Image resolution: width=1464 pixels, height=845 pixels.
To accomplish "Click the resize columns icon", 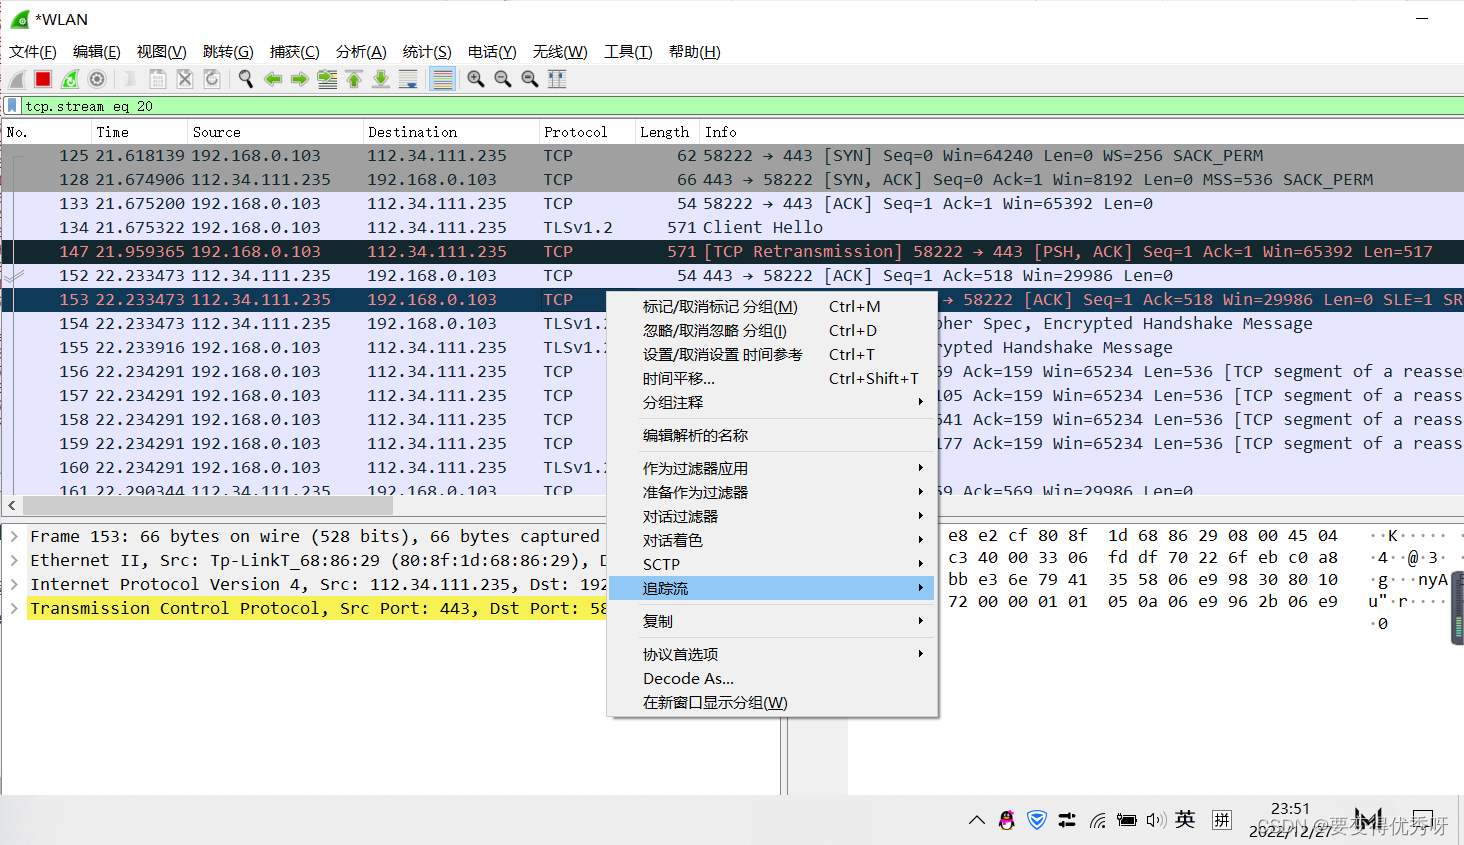I will click(557, 79).
